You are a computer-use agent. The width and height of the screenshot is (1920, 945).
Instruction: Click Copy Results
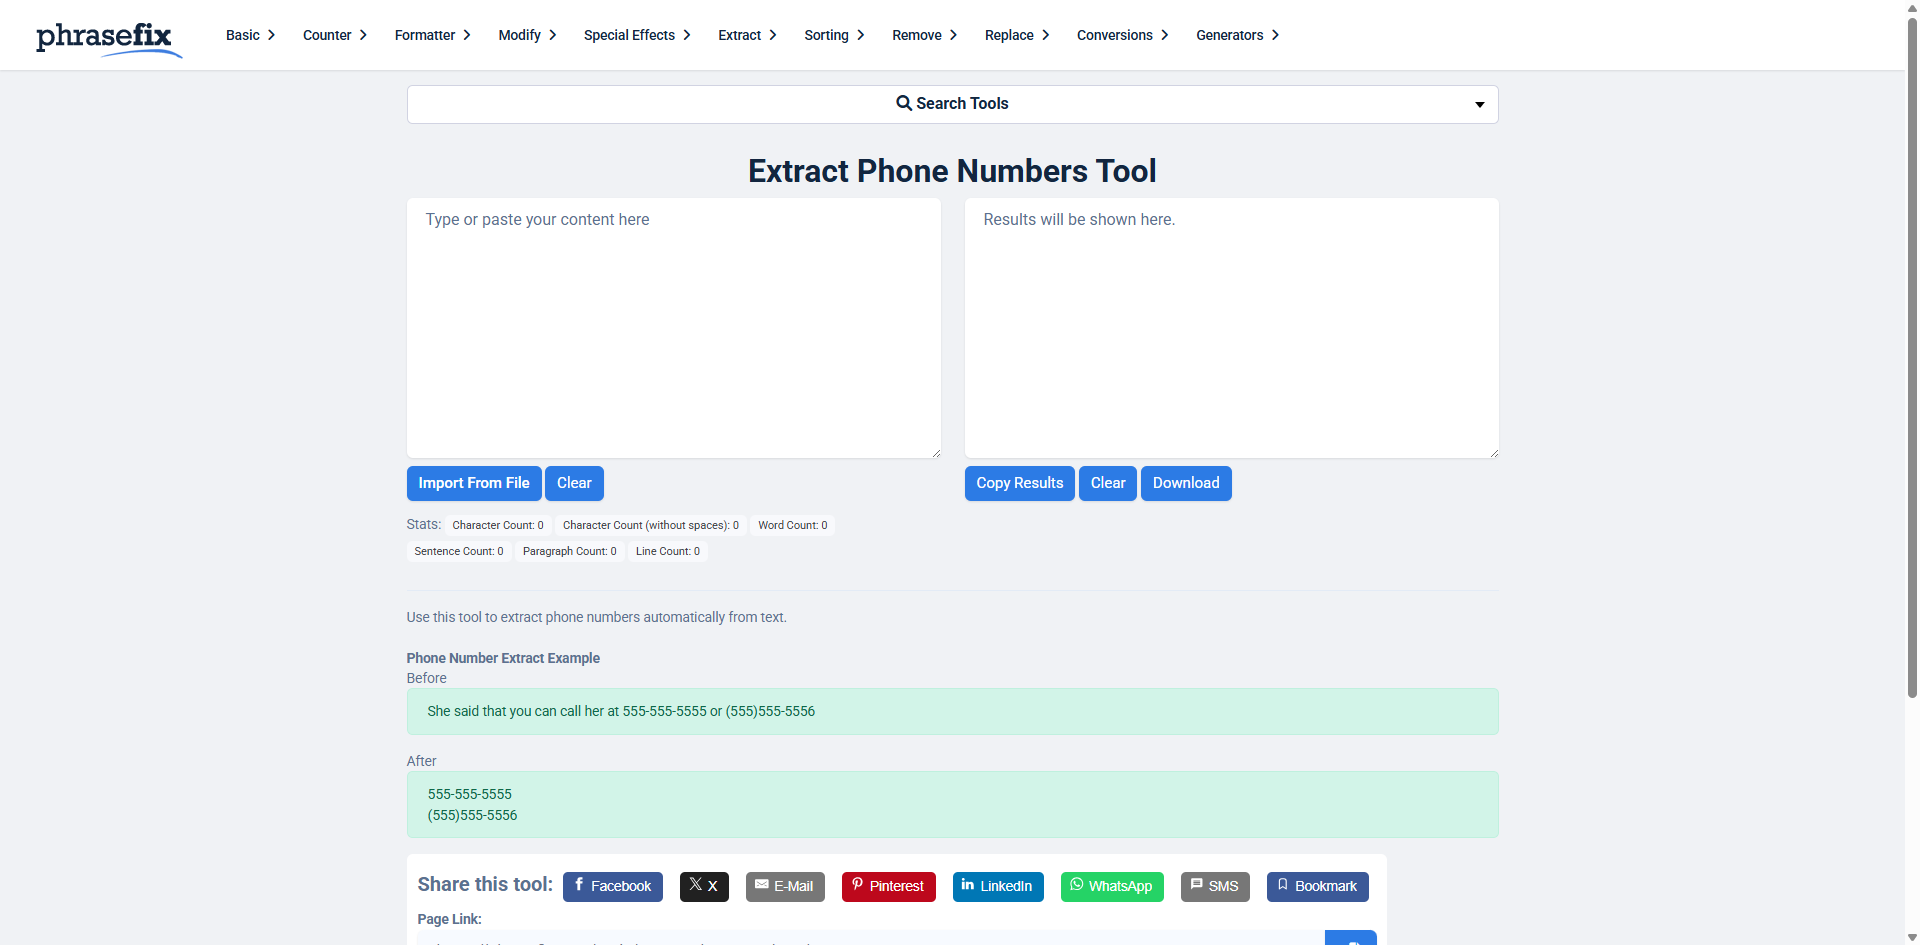click(x=1019, y=483)
